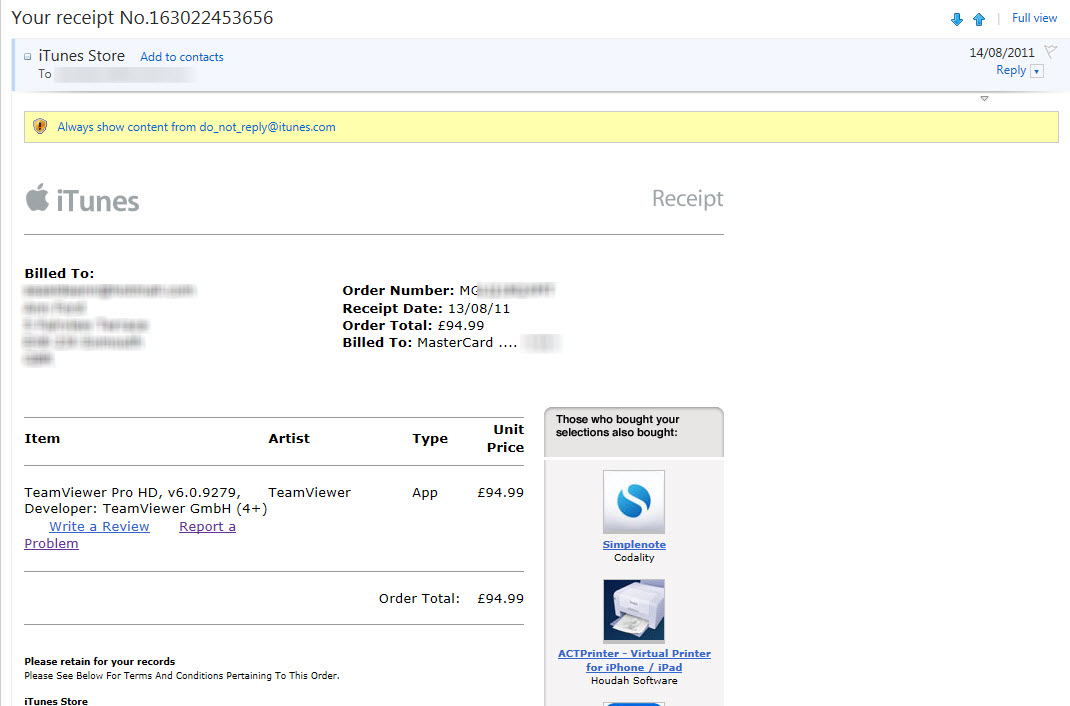Image resolution: width=1070 pixels, height=706 pixels.
Task: Go to previous message with up arrow
Action: coord(979,19)
